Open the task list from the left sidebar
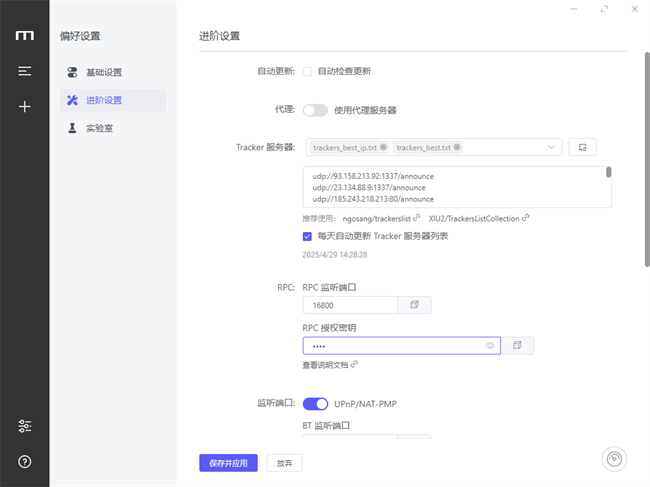 coord(24,71)
